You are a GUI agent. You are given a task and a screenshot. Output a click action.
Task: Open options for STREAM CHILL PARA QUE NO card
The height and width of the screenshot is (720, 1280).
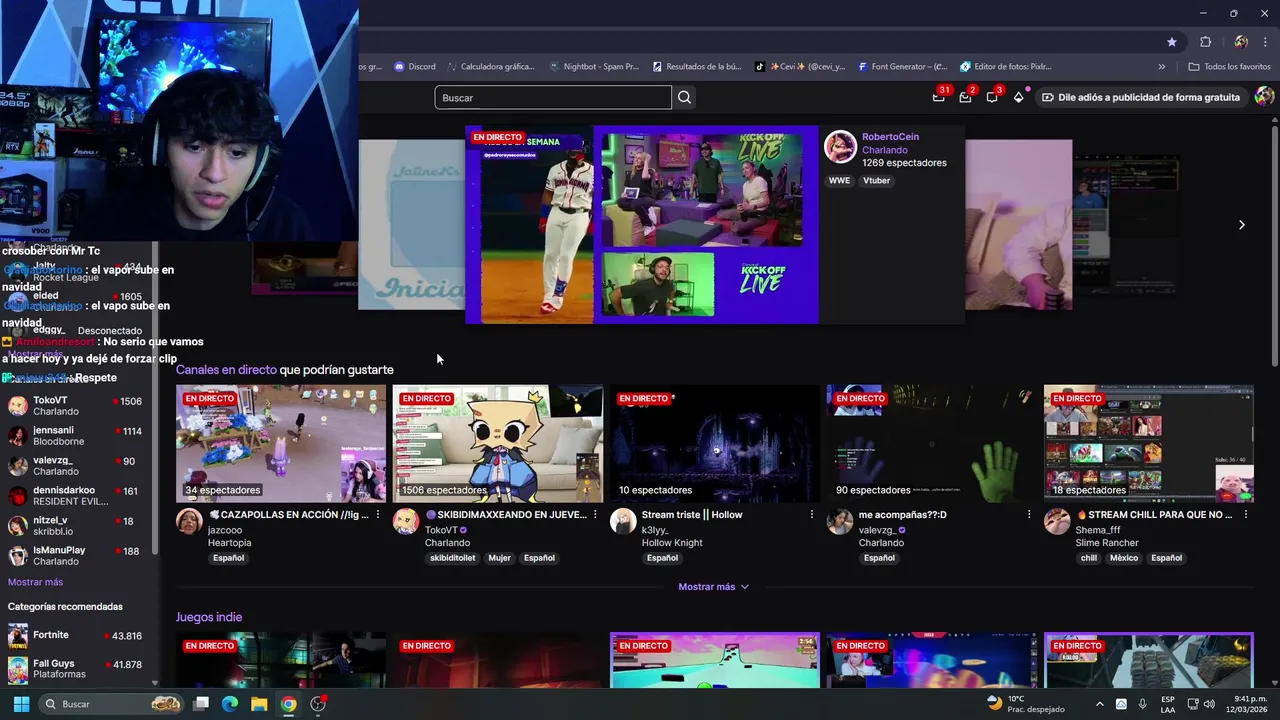[1245, 515]
